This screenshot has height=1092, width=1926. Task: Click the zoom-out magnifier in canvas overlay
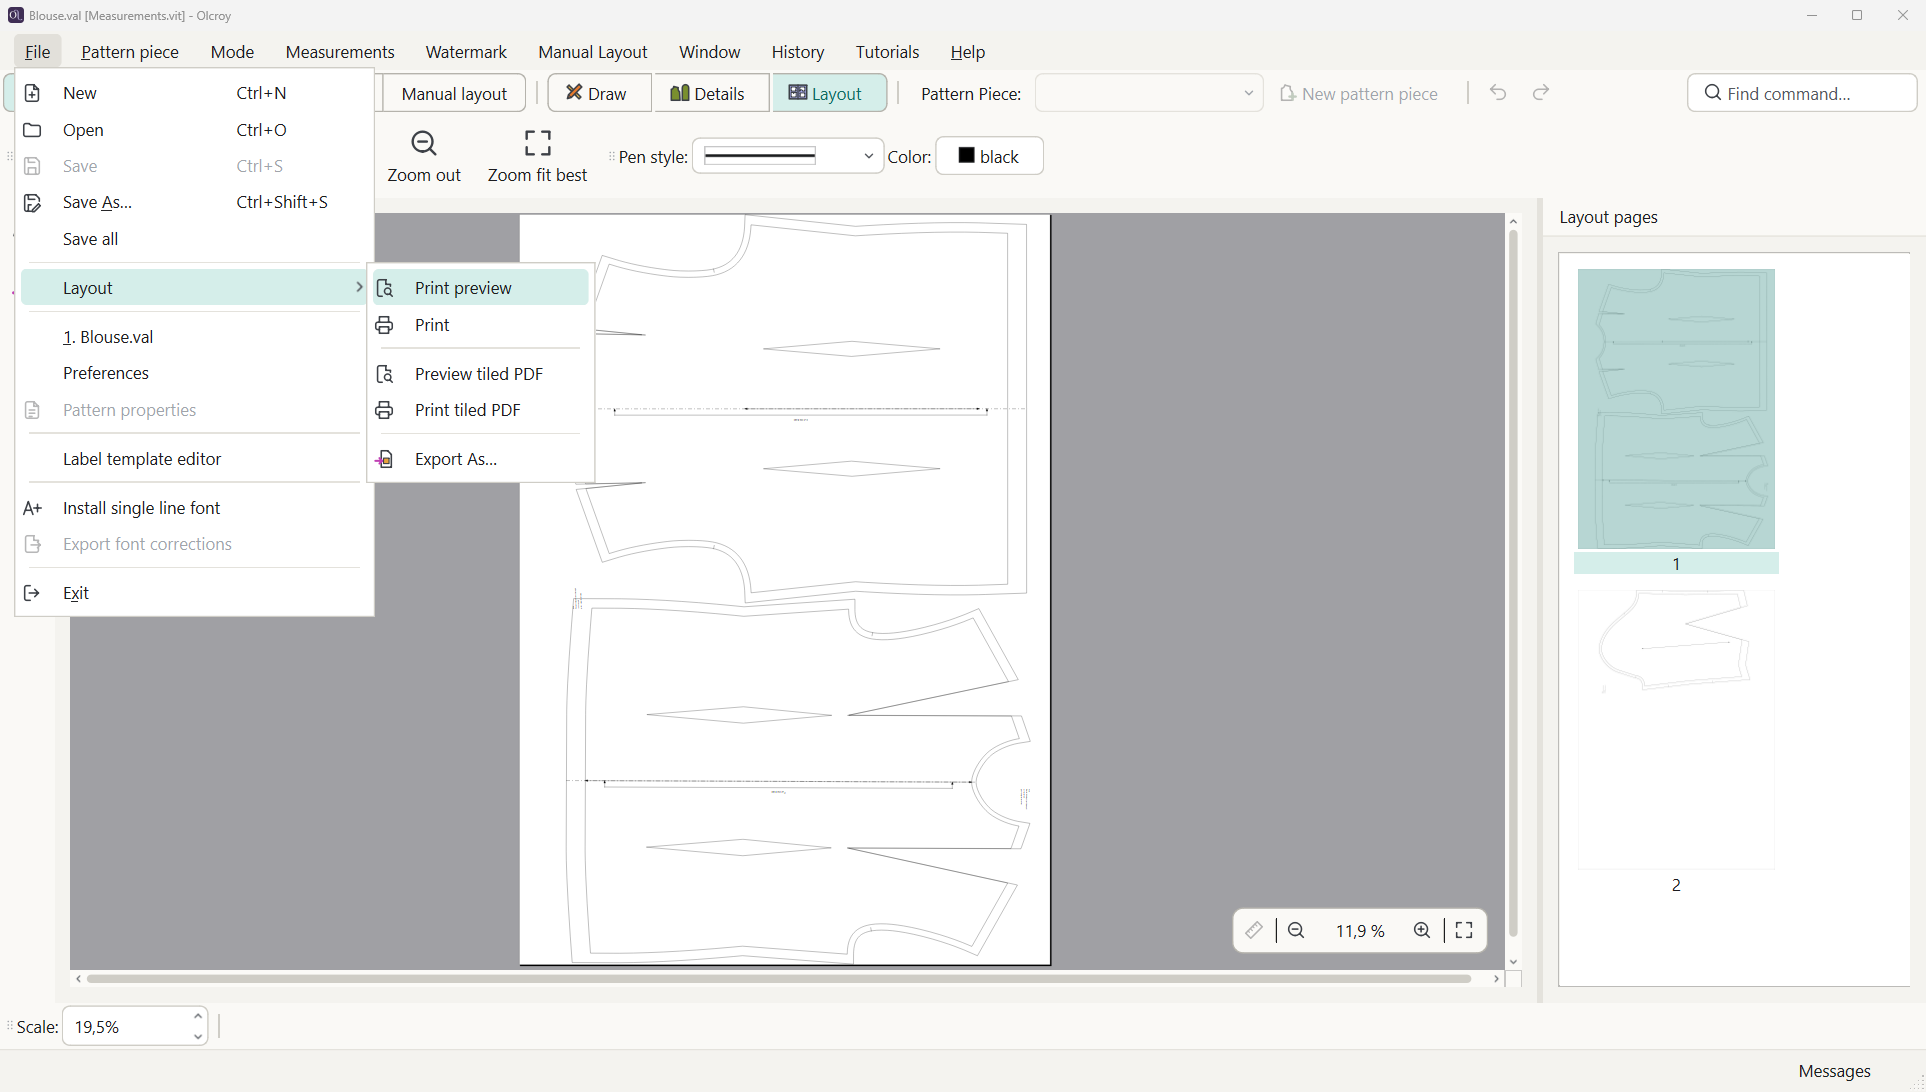(1297, 931)
